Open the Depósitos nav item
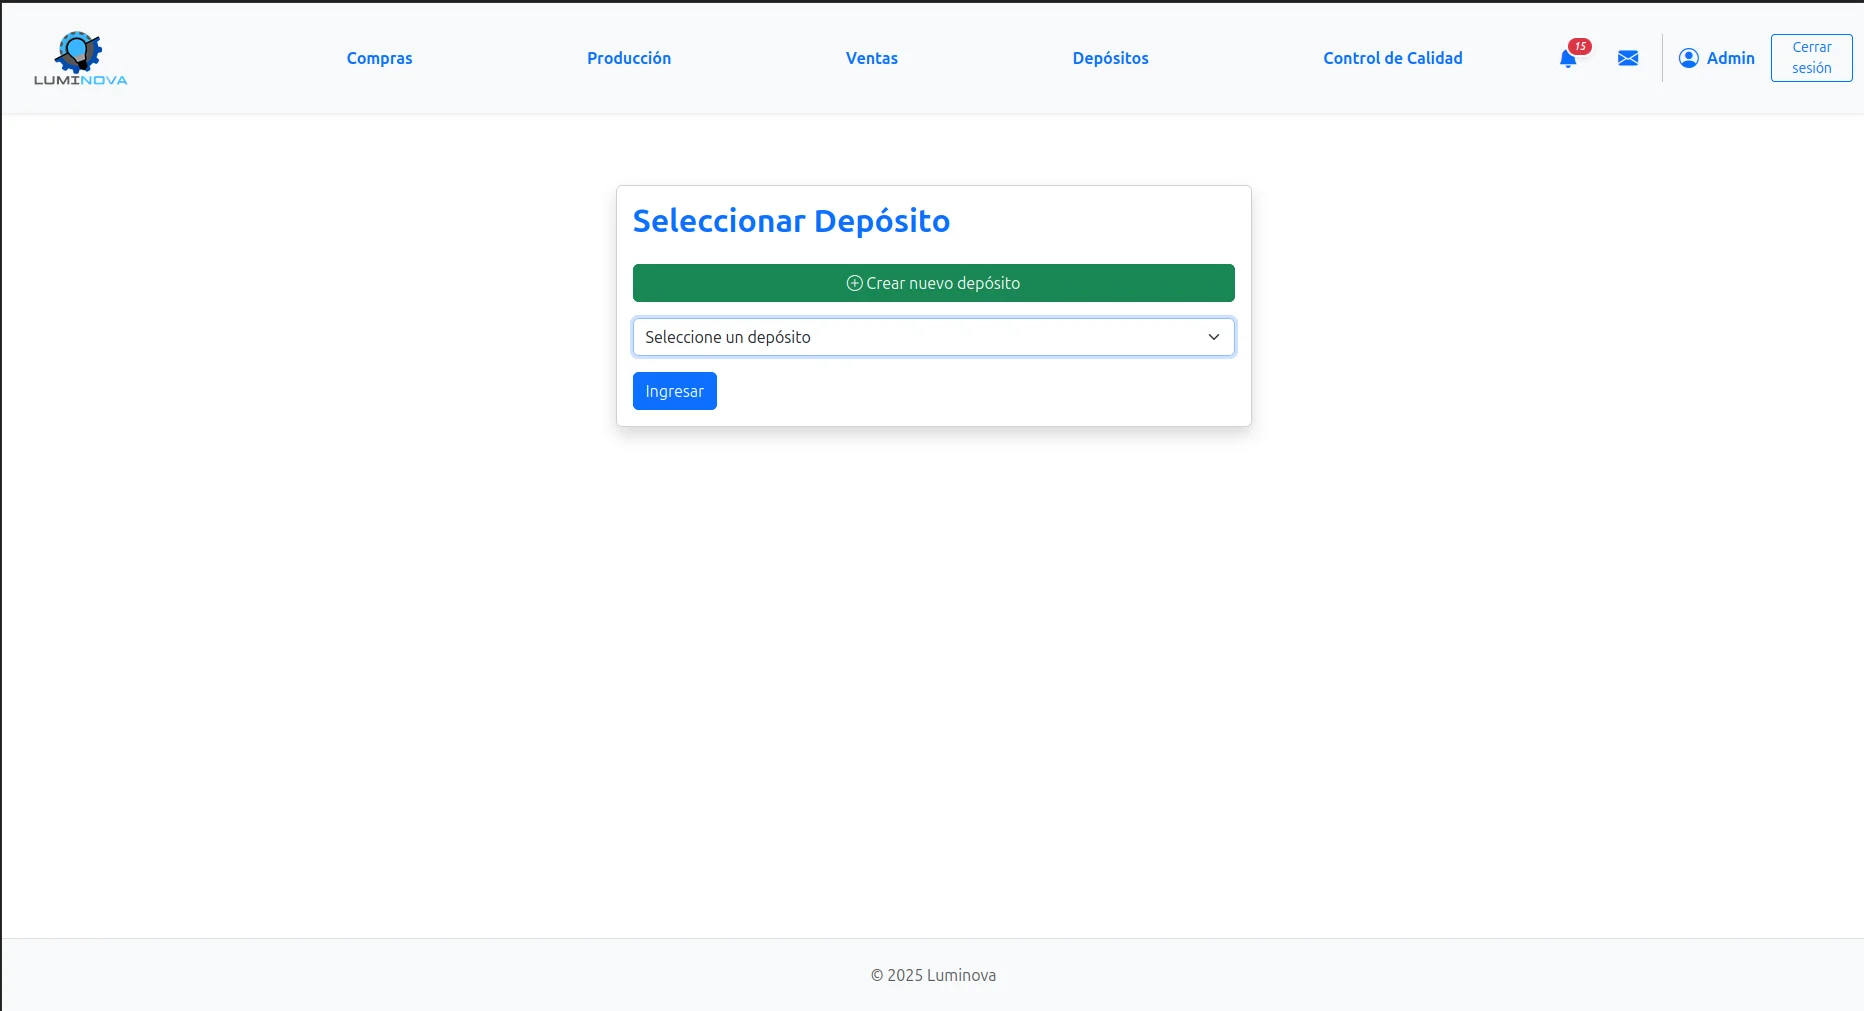This screenshot has height=1011, width=1864. pyautogui.click(x=1110, y=58)
